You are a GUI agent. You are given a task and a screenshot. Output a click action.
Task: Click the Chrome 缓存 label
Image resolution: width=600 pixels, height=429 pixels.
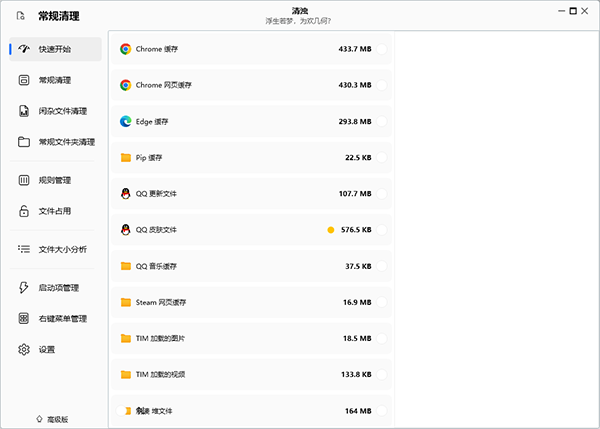click(x=157, y=49)
